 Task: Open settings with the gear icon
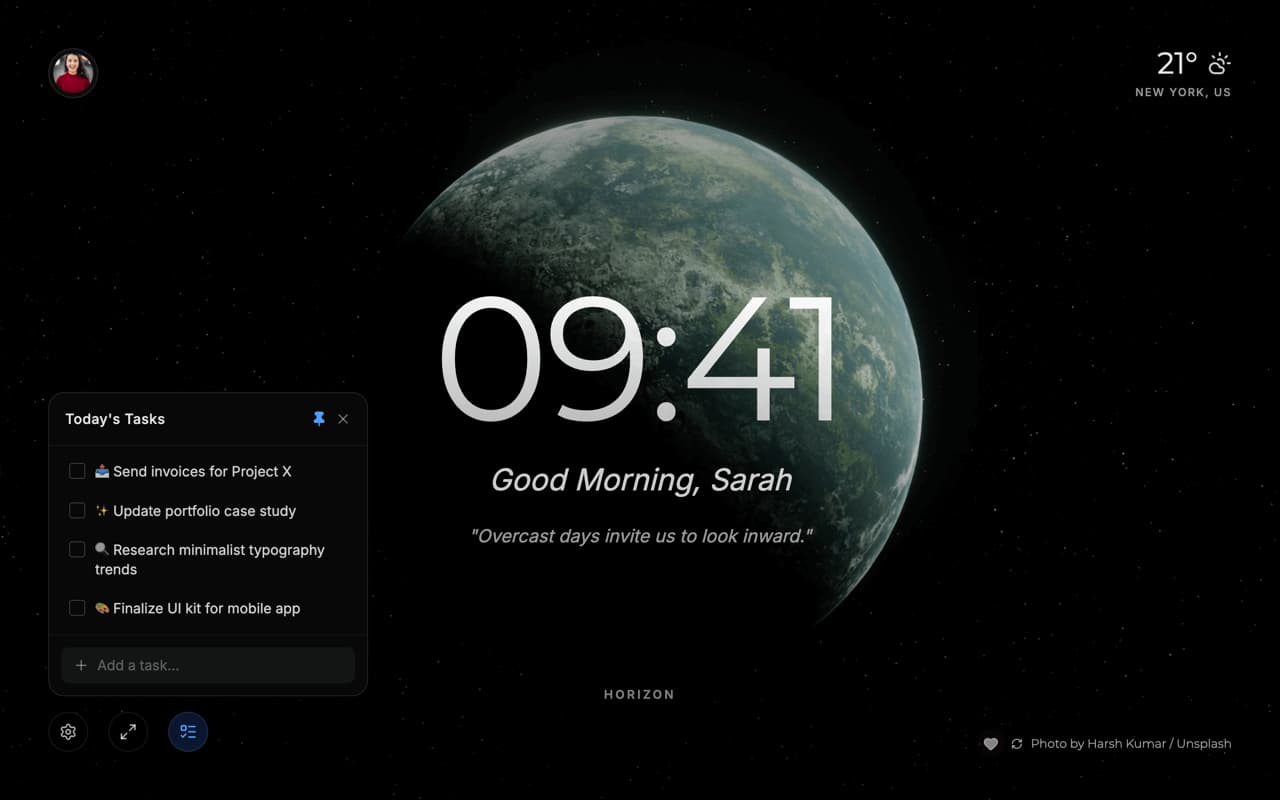[x=68, y=732]
